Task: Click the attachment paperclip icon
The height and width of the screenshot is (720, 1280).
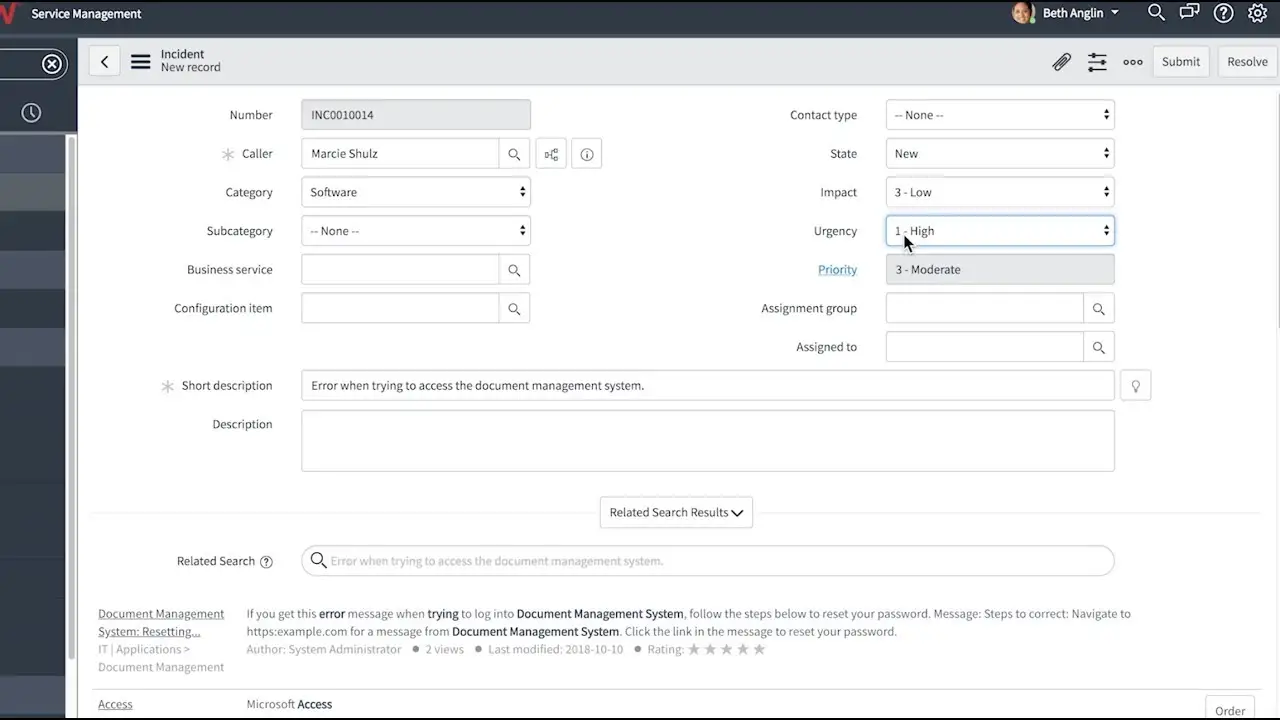Action: point(1061,62)
